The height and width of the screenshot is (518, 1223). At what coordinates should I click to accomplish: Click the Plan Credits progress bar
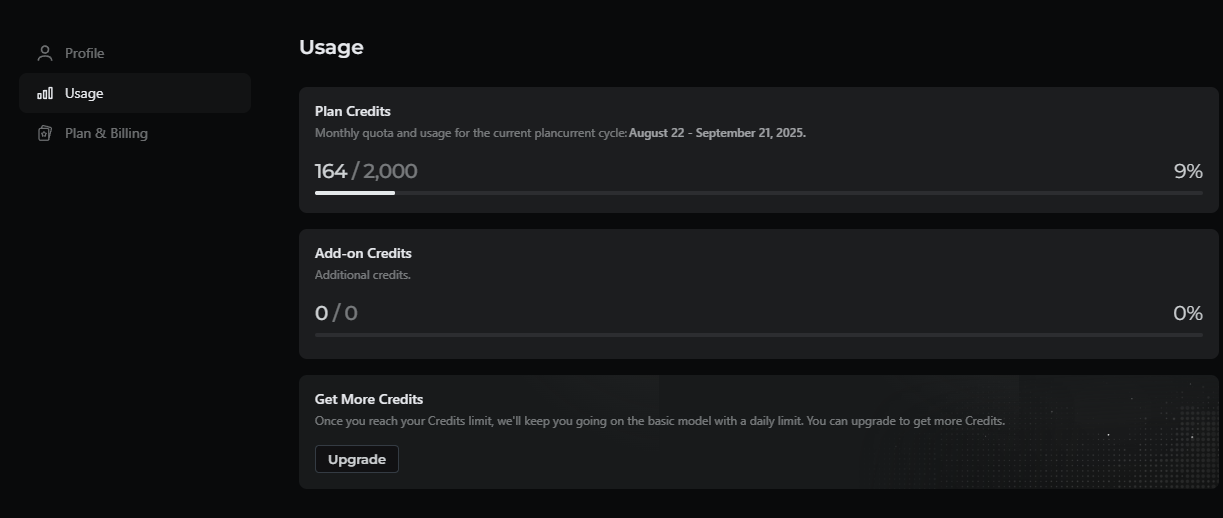[758, 193]
